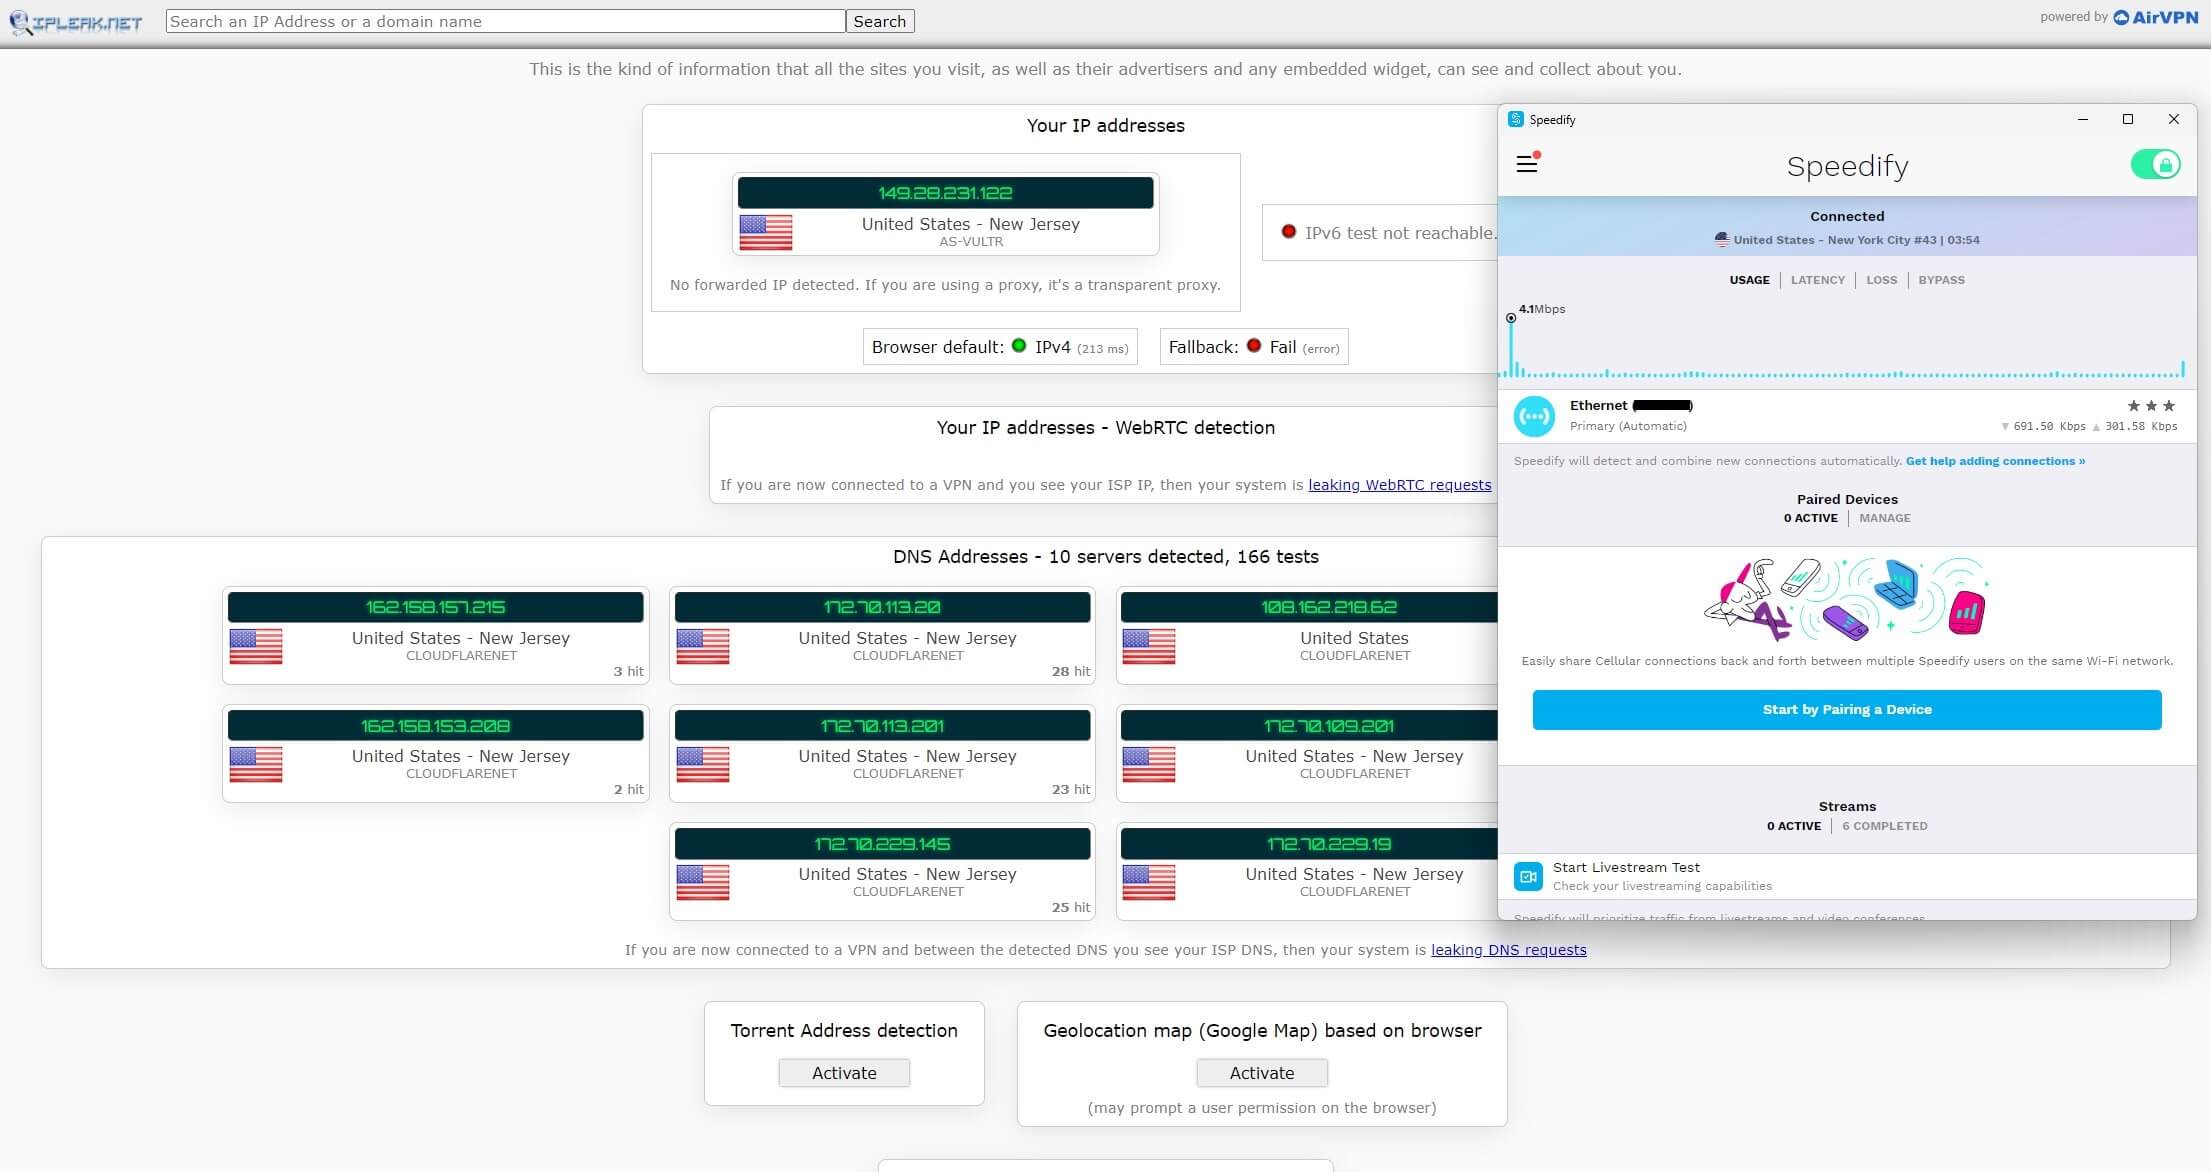Select the BYPASS tab in Speedify
Image resolution: width=2211 pixels, height=1172 pixels.
pos(1940,279)
